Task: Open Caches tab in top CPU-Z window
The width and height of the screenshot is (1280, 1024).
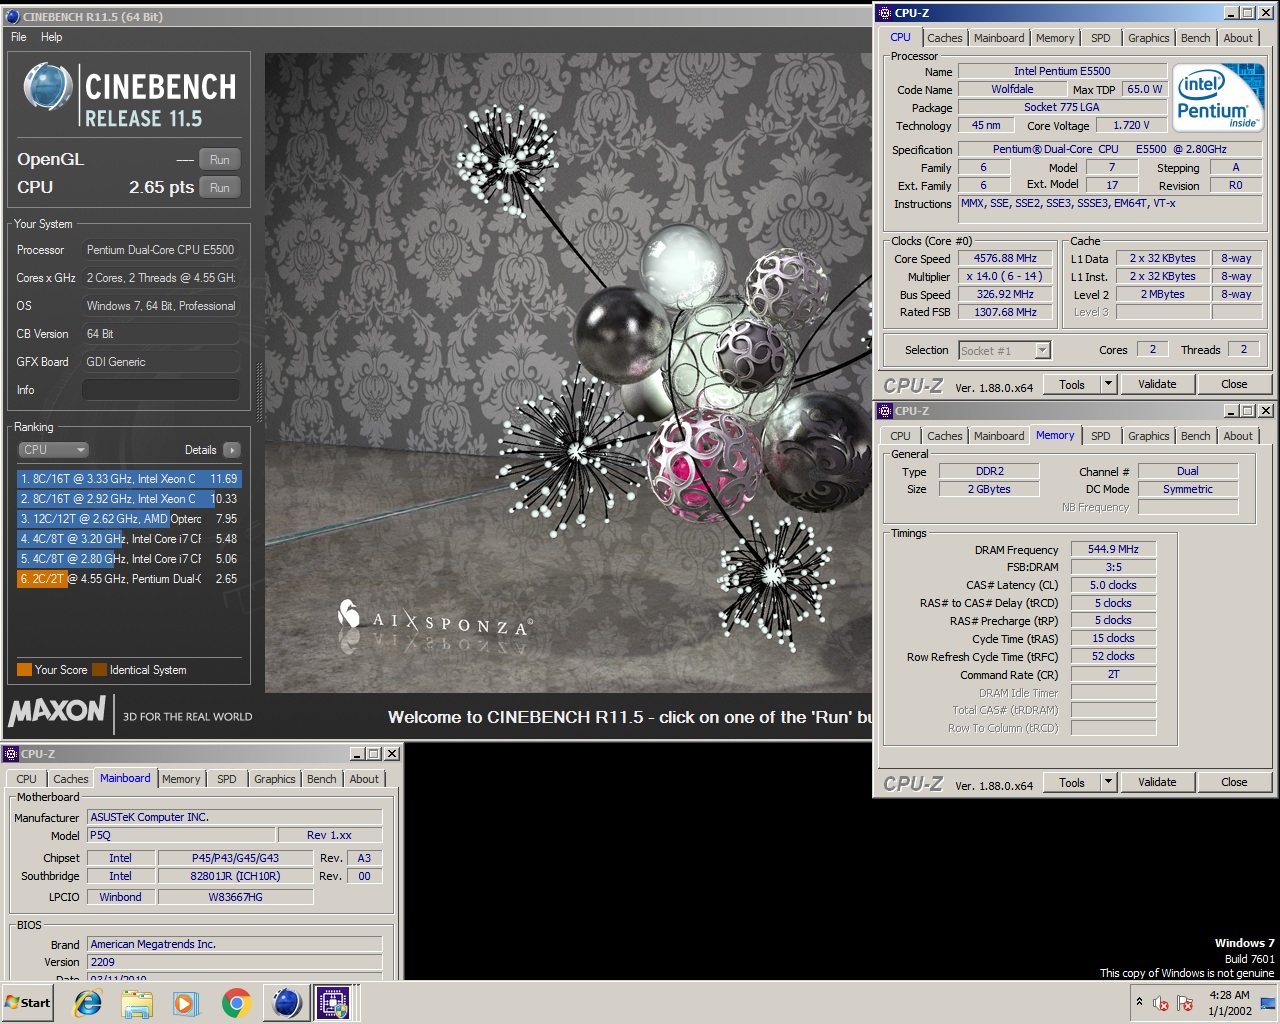Action: [x=944, y=38]
